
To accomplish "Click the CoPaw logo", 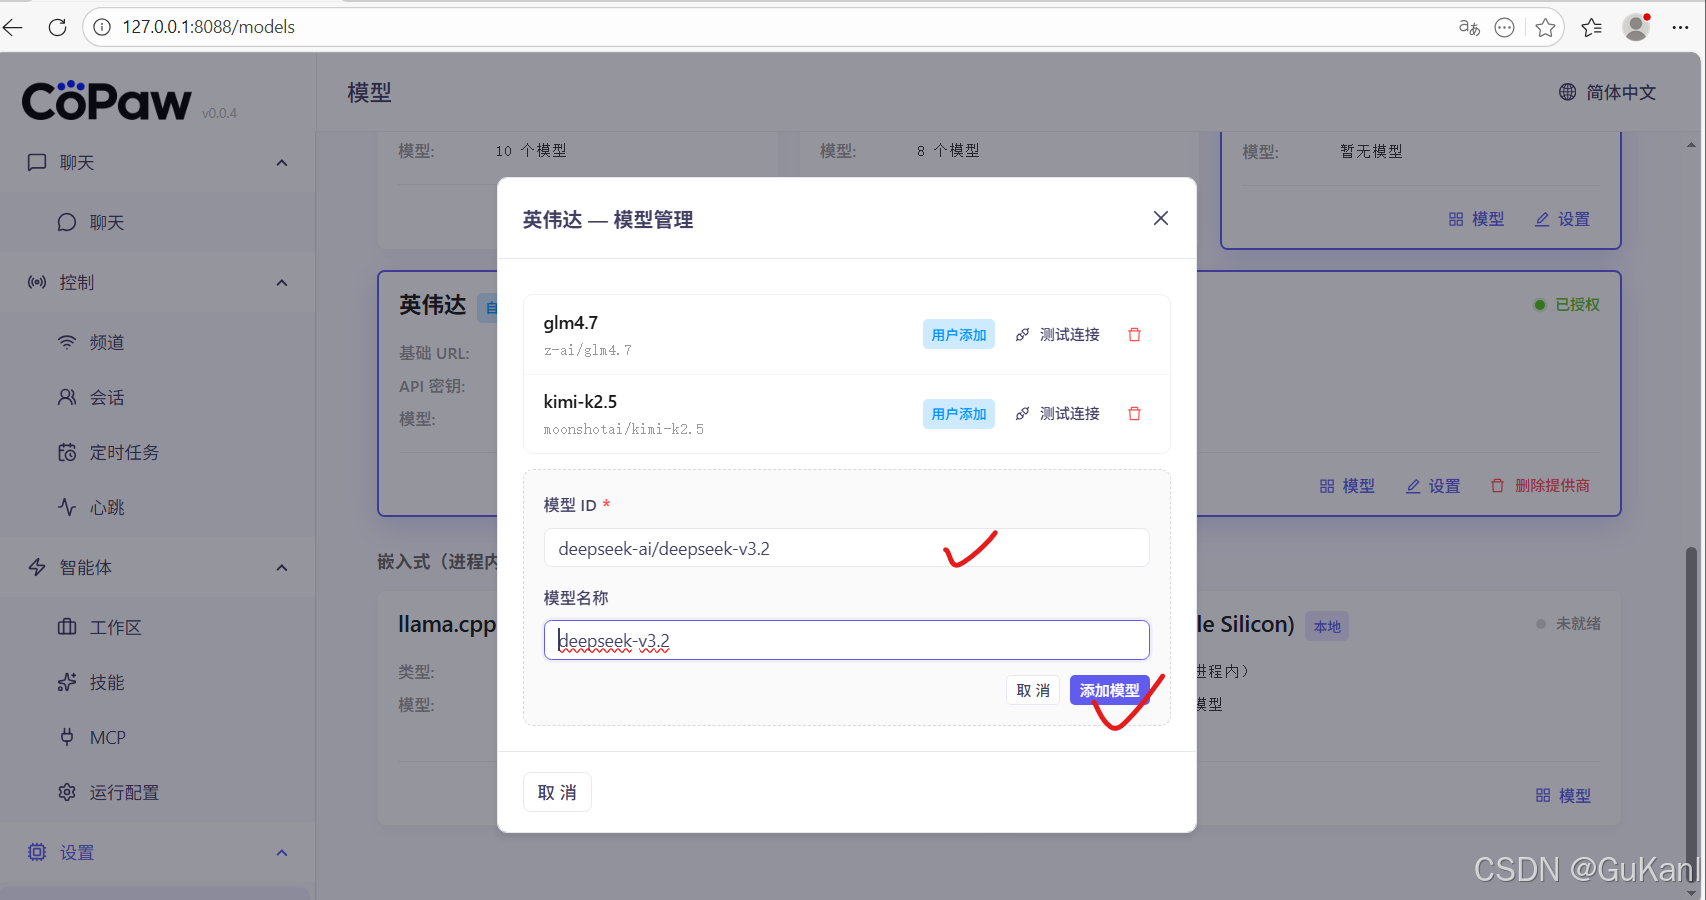I will tap(105, 100).
